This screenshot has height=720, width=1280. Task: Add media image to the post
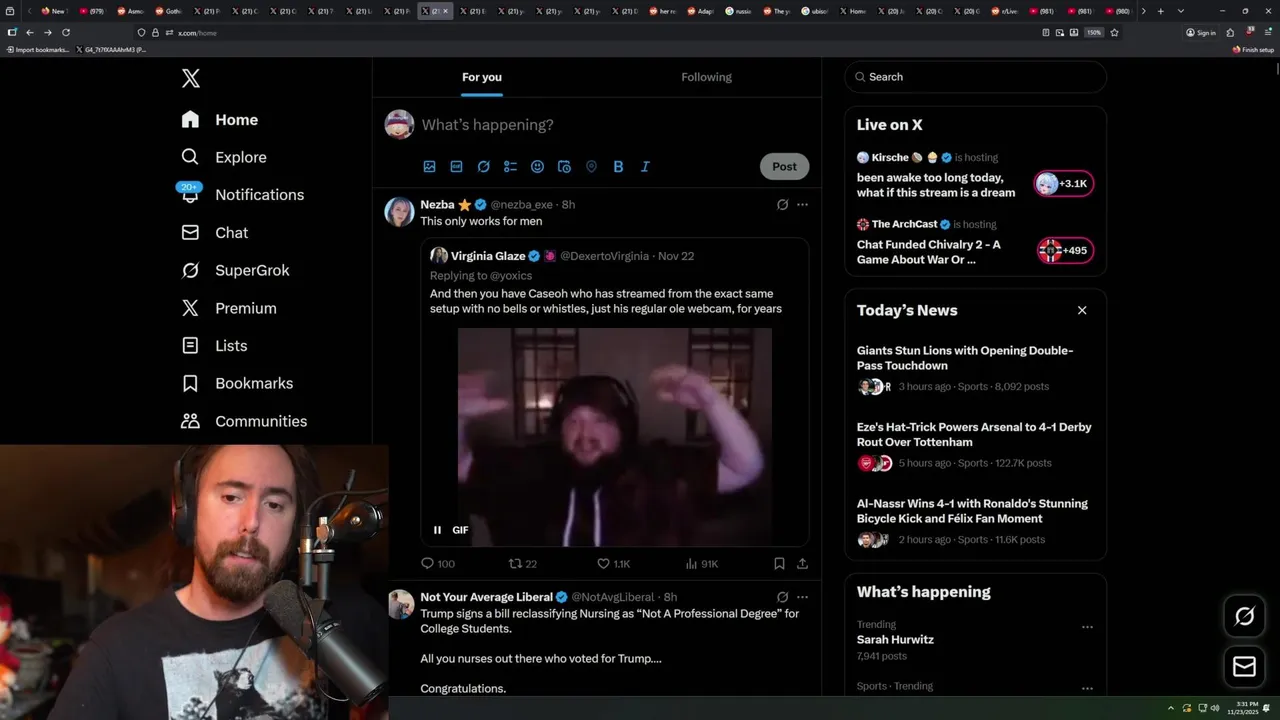pyautogui.click(x=429, y=167)
